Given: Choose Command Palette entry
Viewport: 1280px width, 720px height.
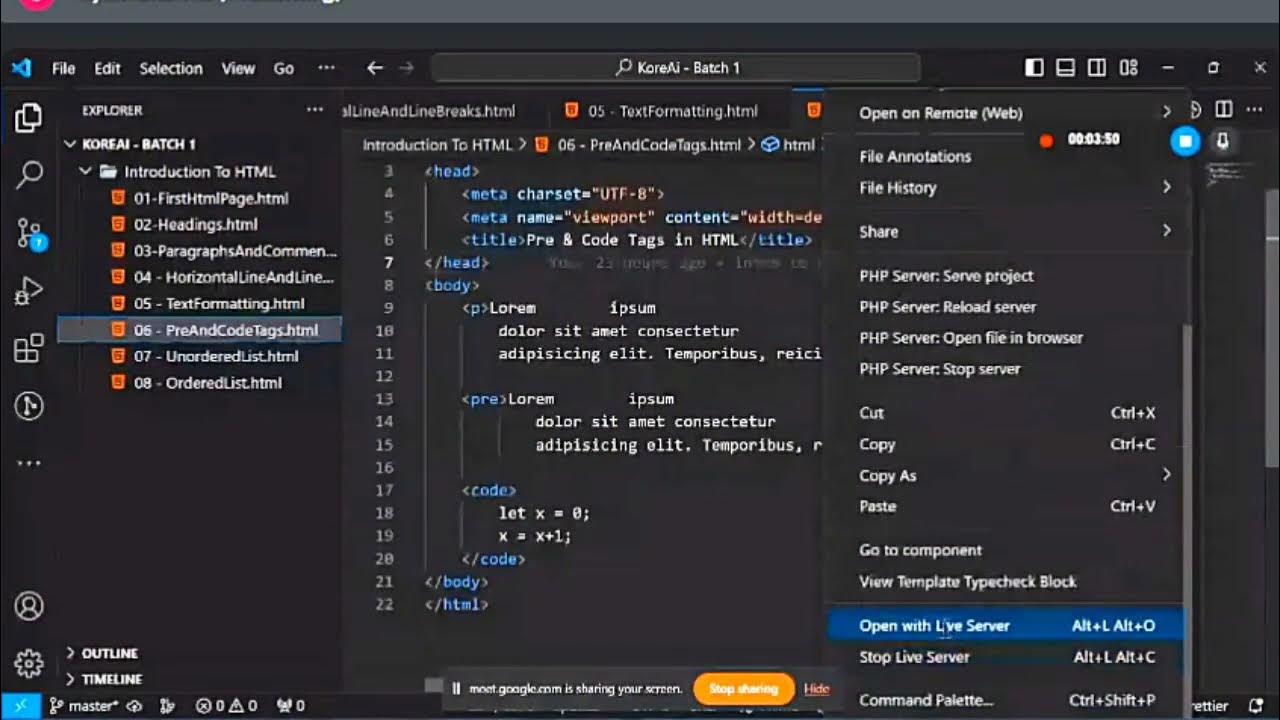Looking at the screenshot, I should pyautogui.click(x=1005, y=700).
